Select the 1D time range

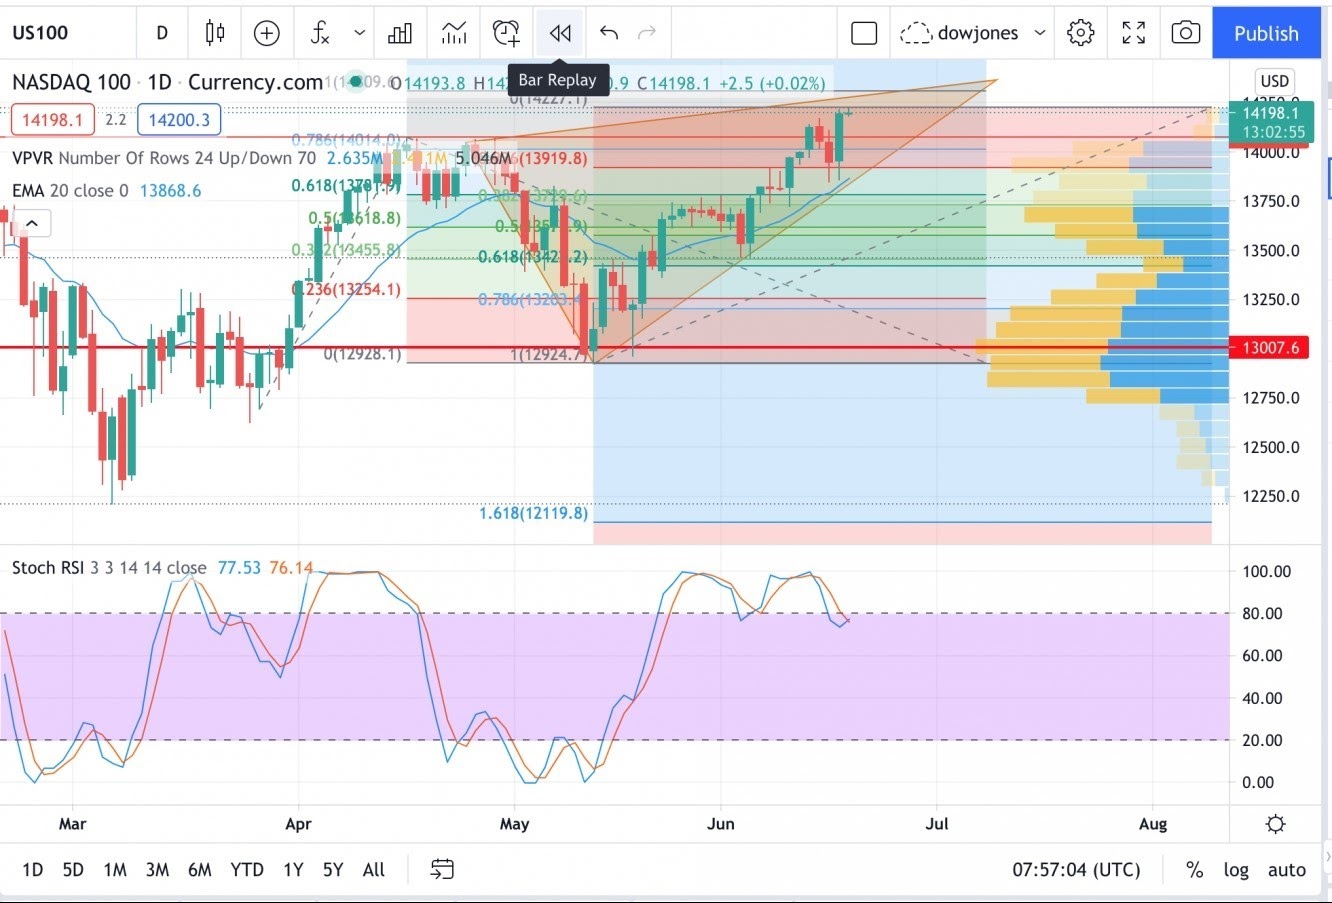(32, 869)
